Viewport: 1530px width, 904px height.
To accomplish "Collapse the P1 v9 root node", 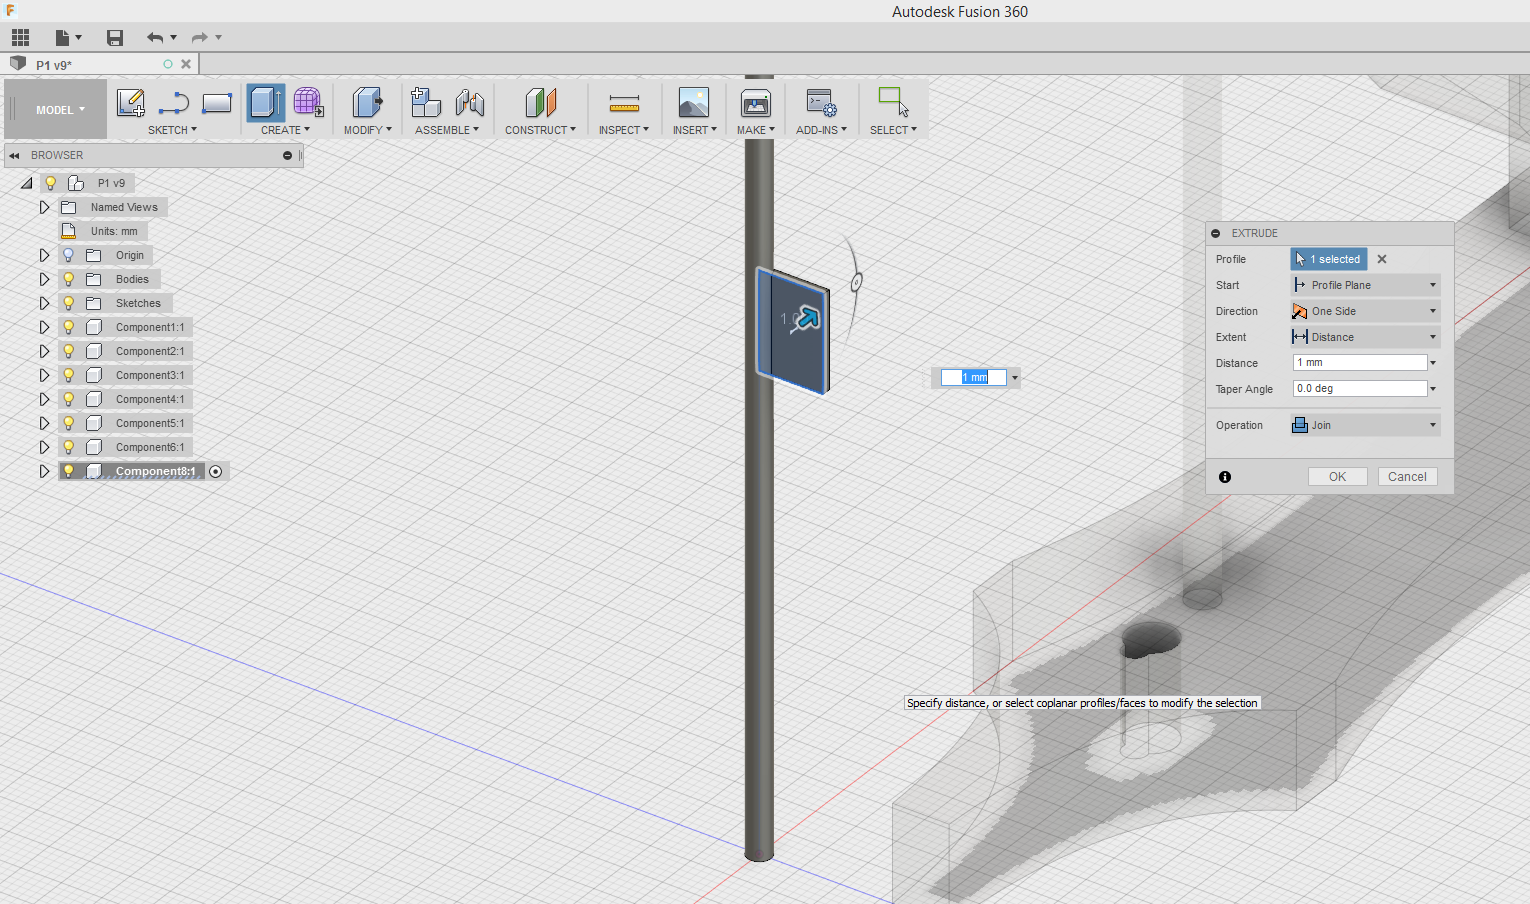I will point(27,183).
